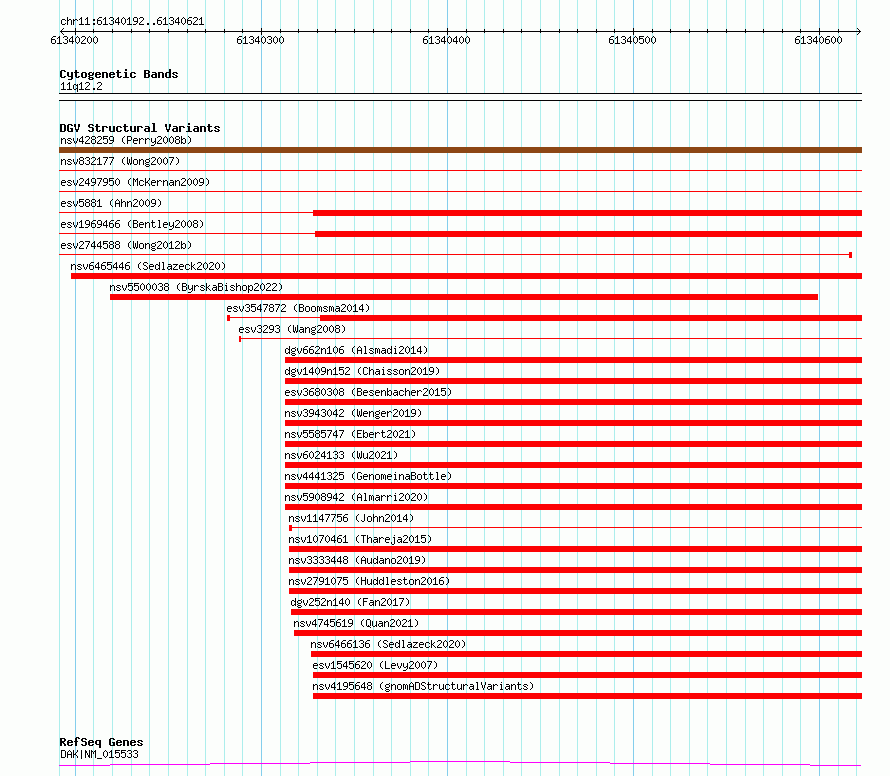
Task: Click the nsv3333448 (Audano2019) label
Action: point(357,560)
